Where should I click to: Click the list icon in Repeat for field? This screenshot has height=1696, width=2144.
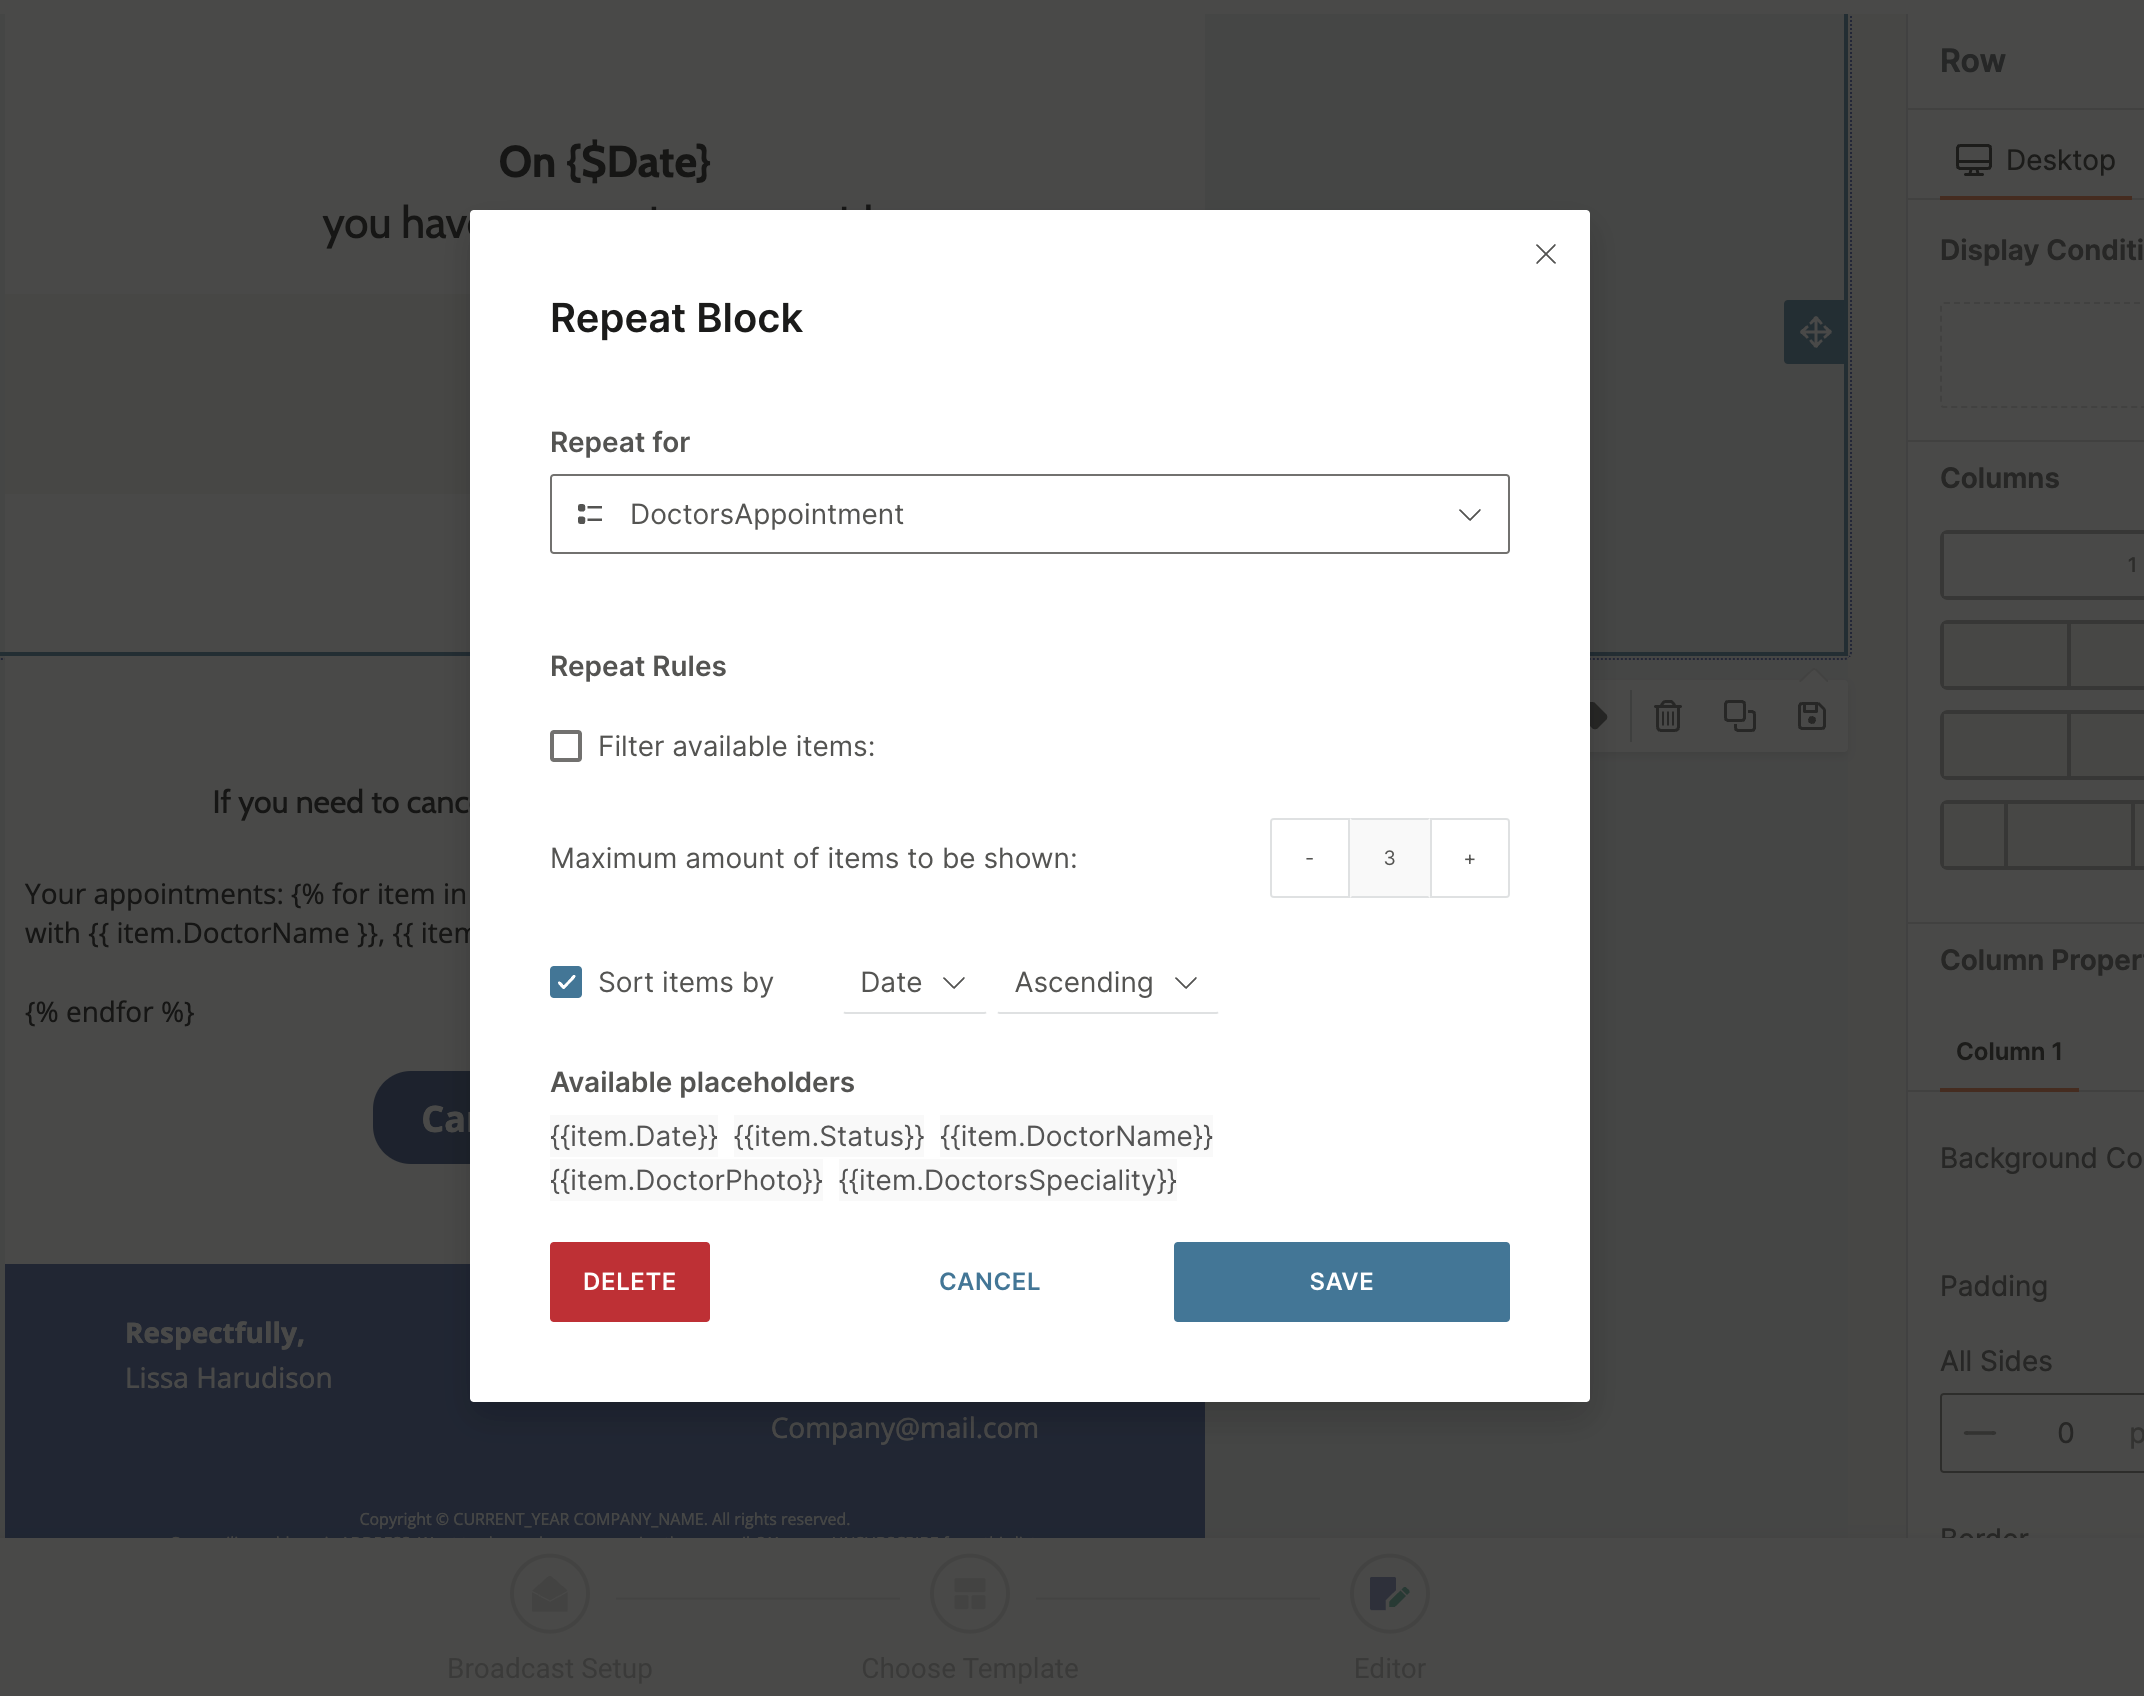click(590, 514)
